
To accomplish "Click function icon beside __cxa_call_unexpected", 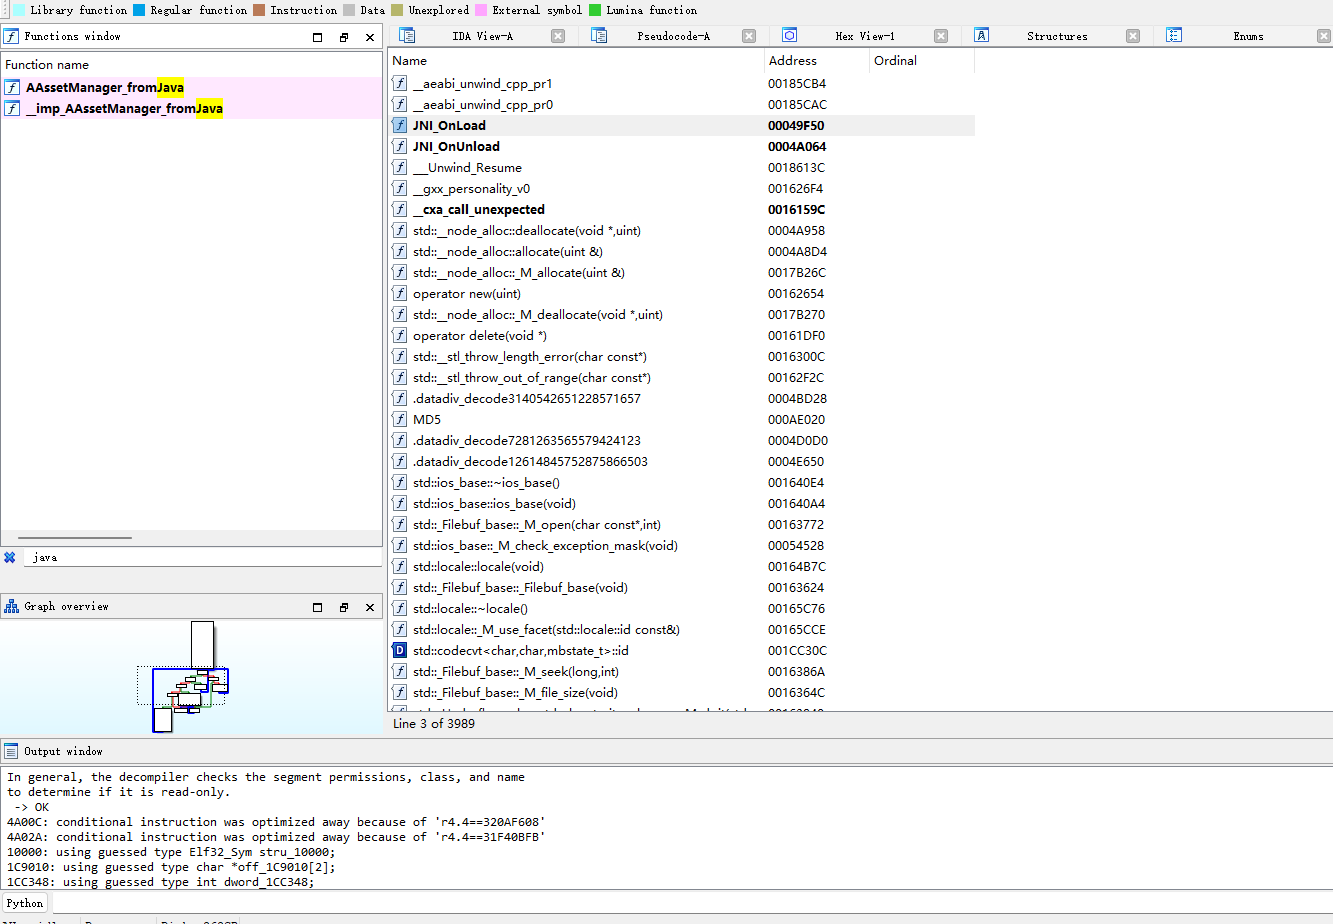I will click(399, 209).
